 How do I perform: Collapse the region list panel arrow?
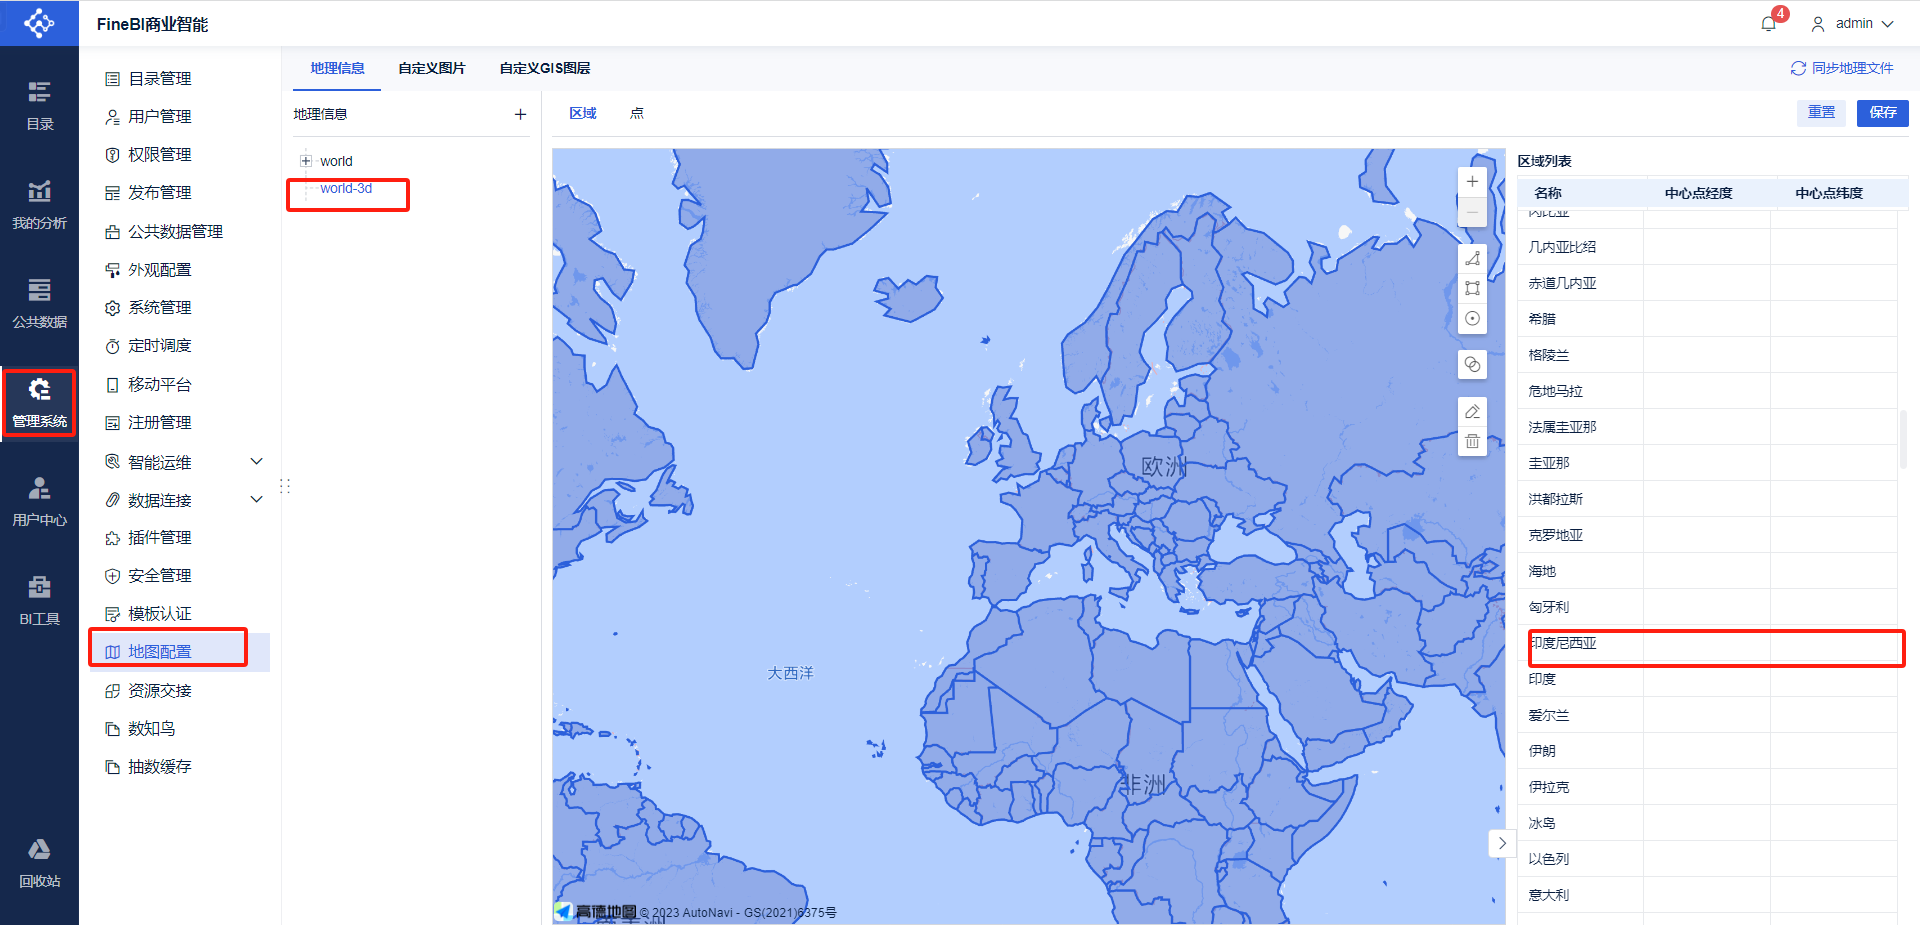click(x=1501, y=843)
